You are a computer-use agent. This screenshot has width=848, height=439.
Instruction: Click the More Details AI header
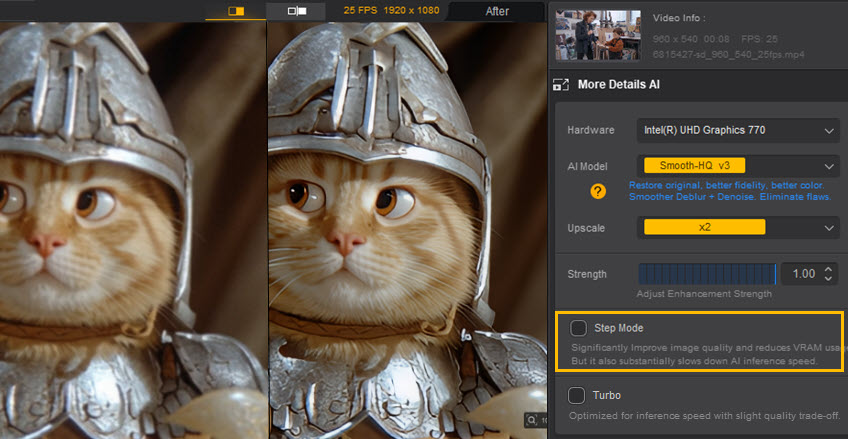[619, 85]
